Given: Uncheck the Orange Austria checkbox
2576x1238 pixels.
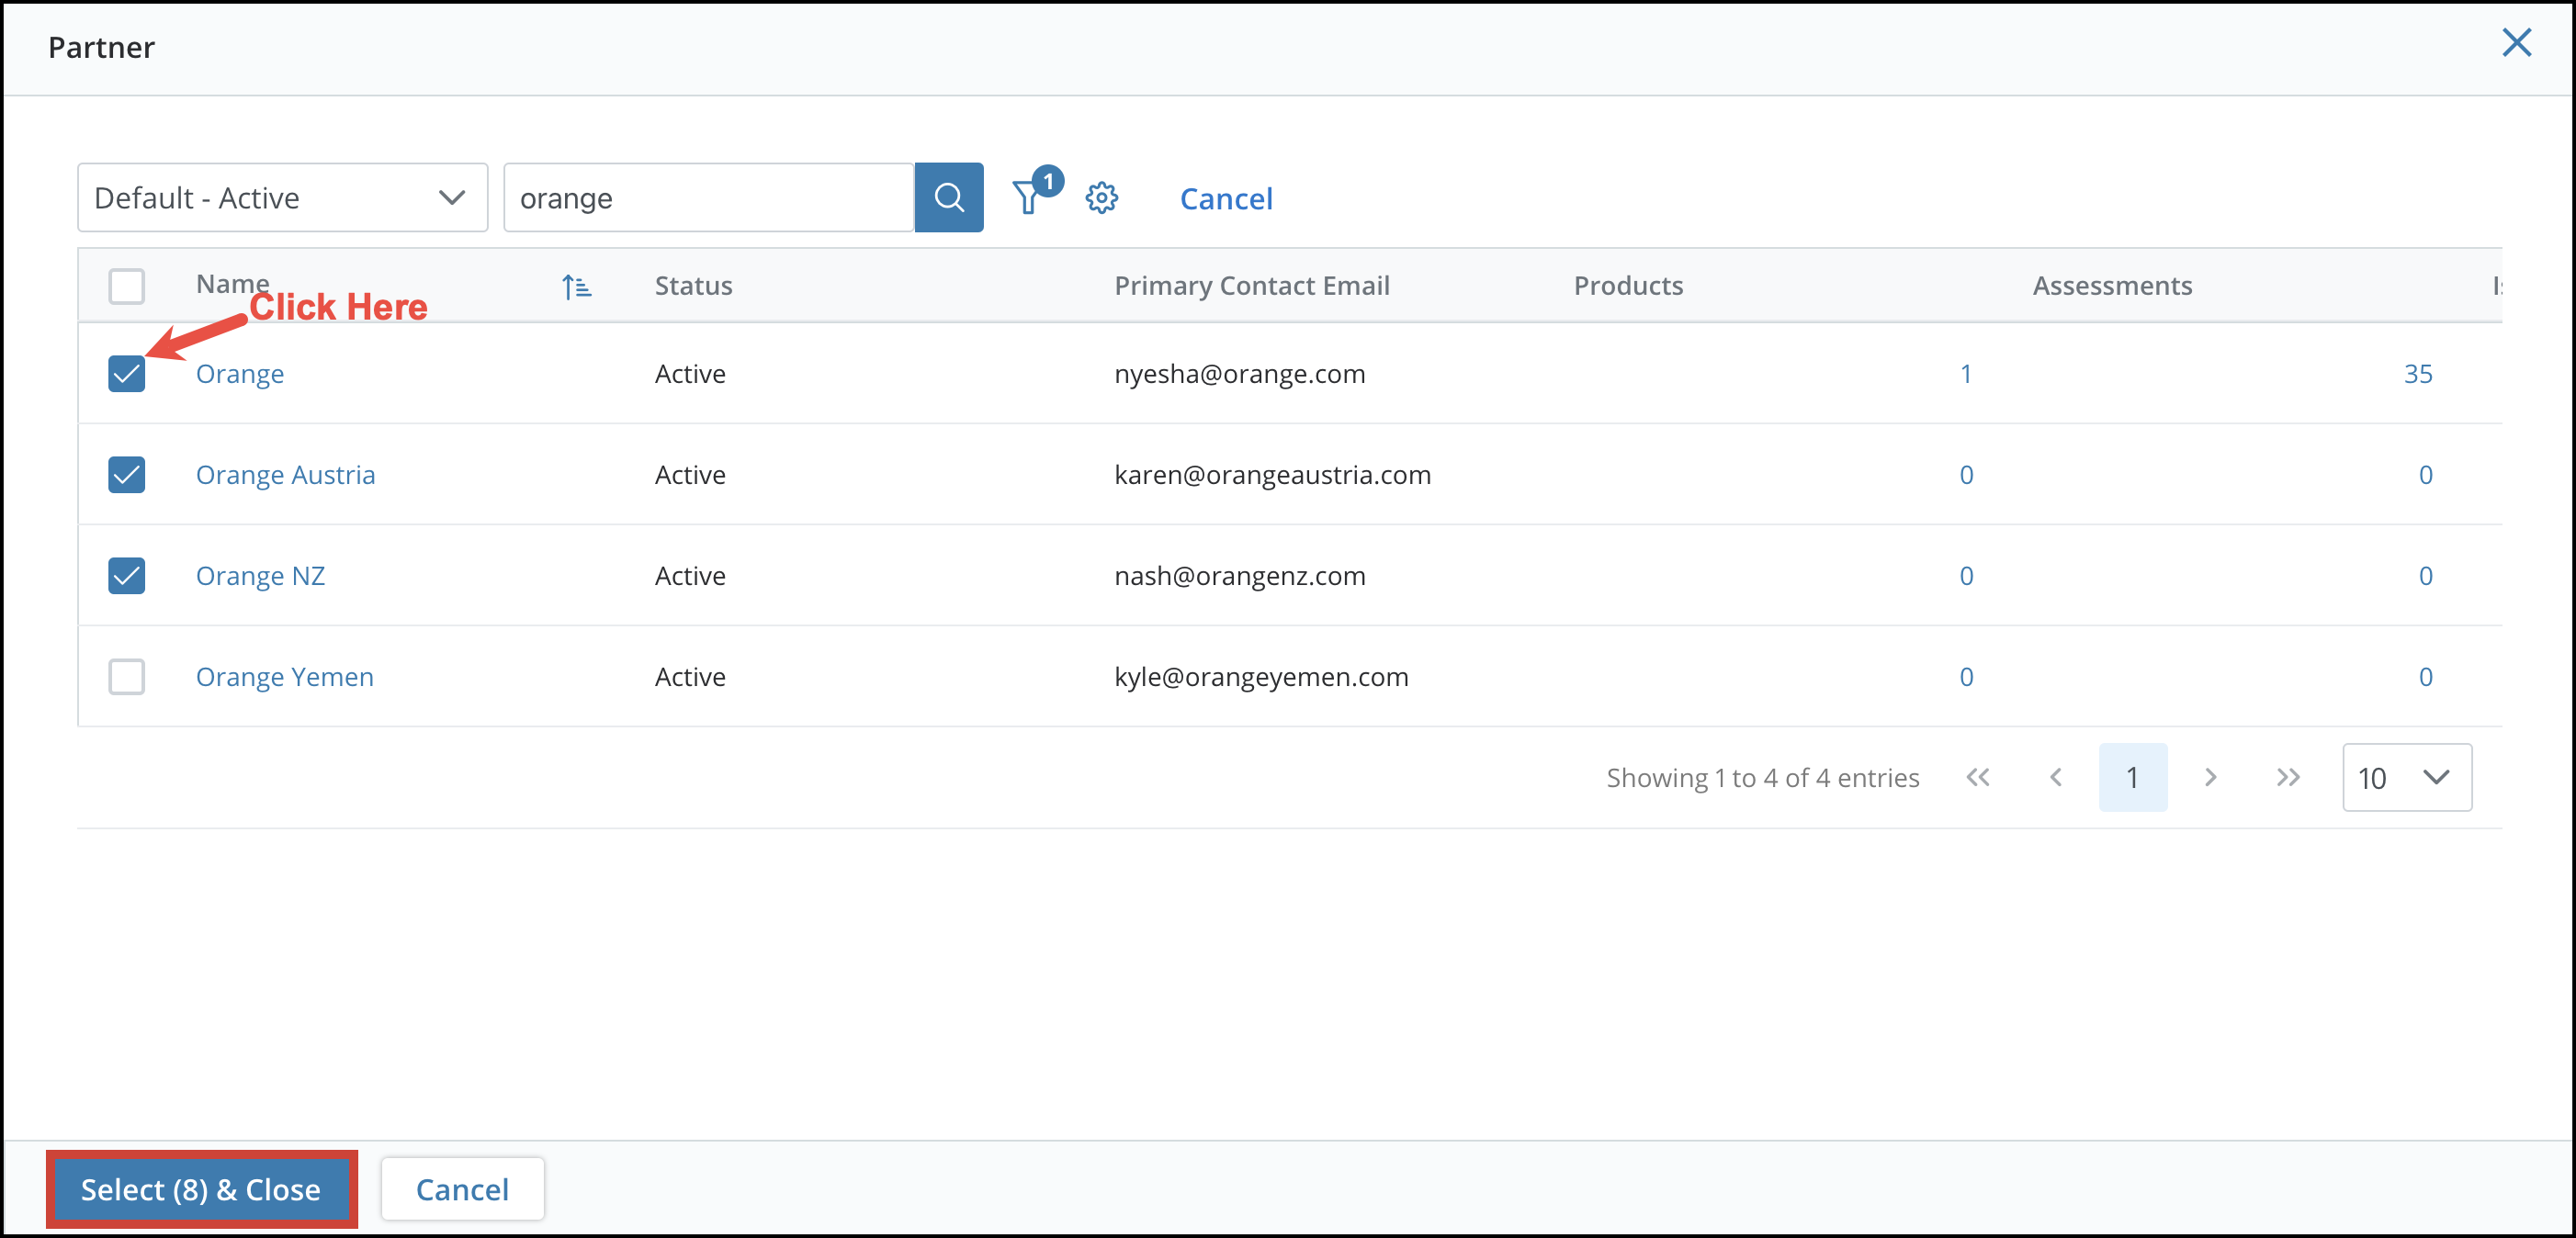Looking at the screenshot, I should point(126,475).
